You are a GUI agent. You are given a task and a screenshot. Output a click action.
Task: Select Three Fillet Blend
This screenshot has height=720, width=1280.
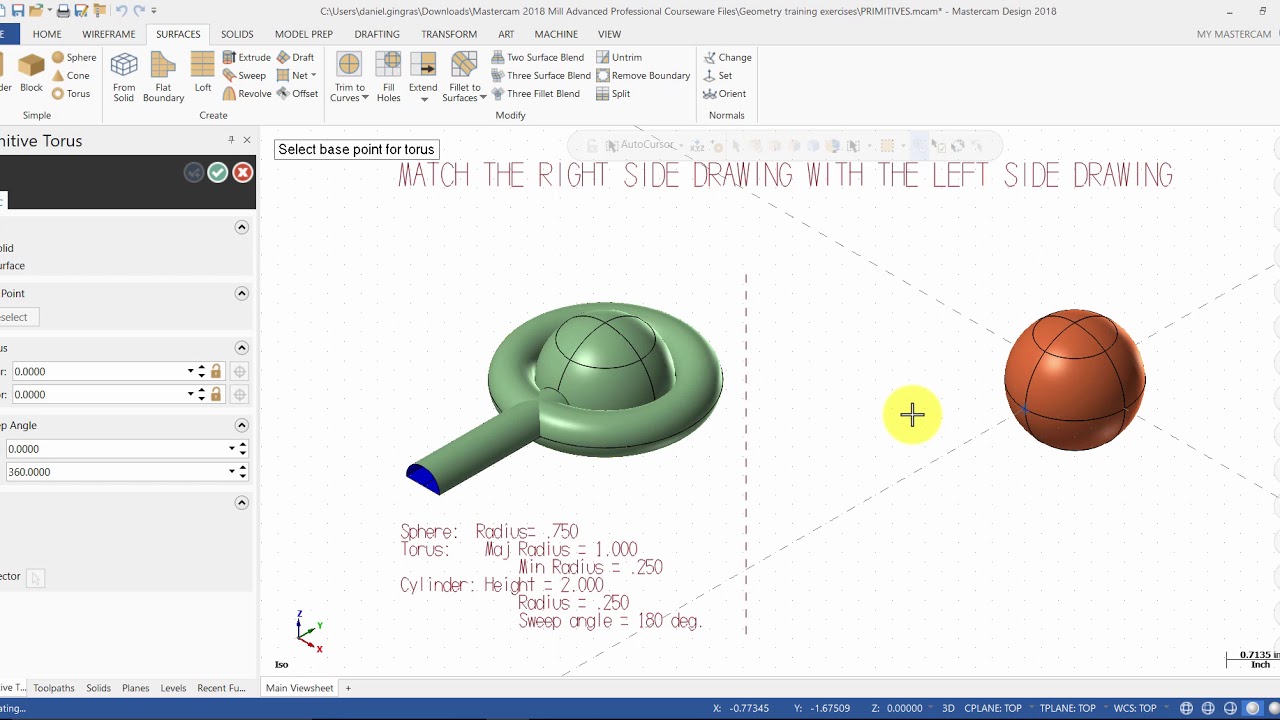(536, 93)
